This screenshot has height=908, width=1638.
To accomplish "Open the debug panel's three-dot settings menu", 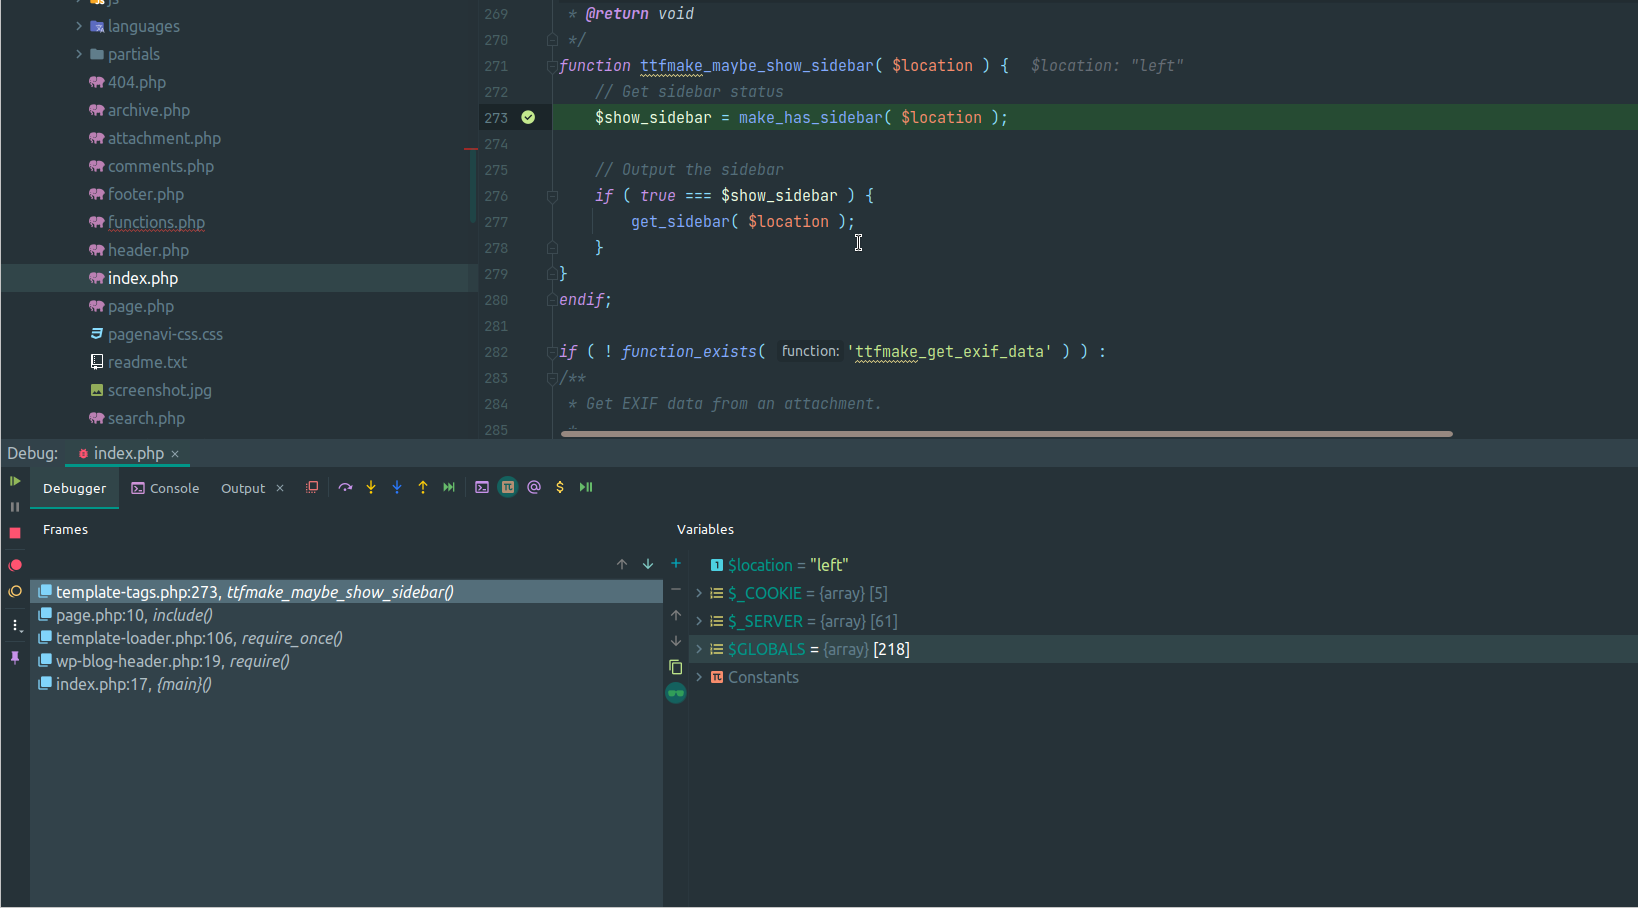I will (15, 625).
